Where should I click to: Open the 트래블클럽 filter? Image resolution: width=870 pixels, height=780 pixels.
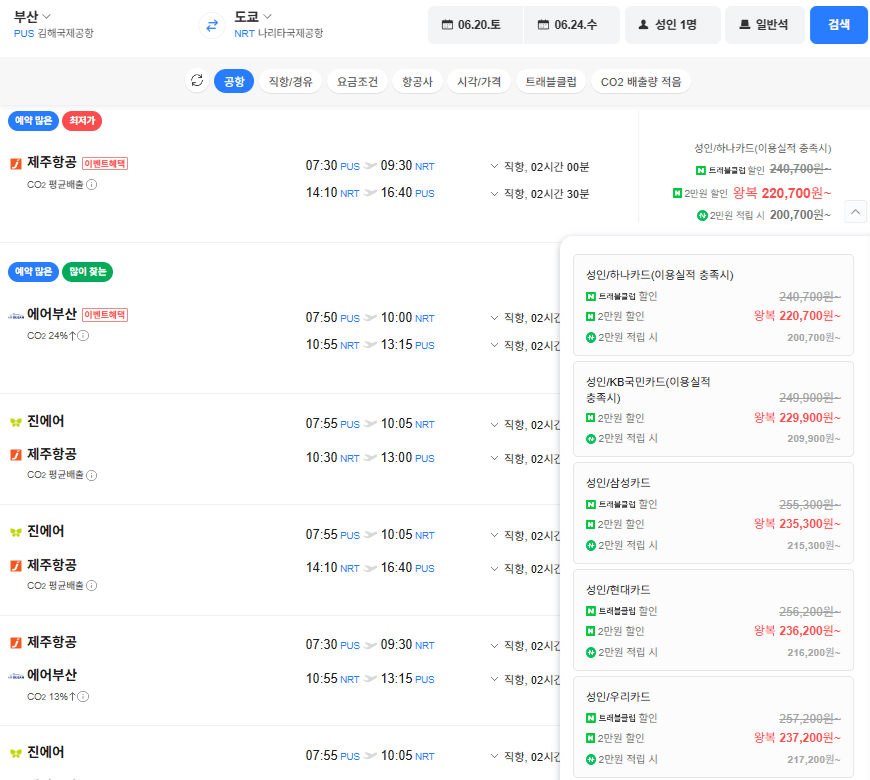pyautogui.click(x=551, y=82)
